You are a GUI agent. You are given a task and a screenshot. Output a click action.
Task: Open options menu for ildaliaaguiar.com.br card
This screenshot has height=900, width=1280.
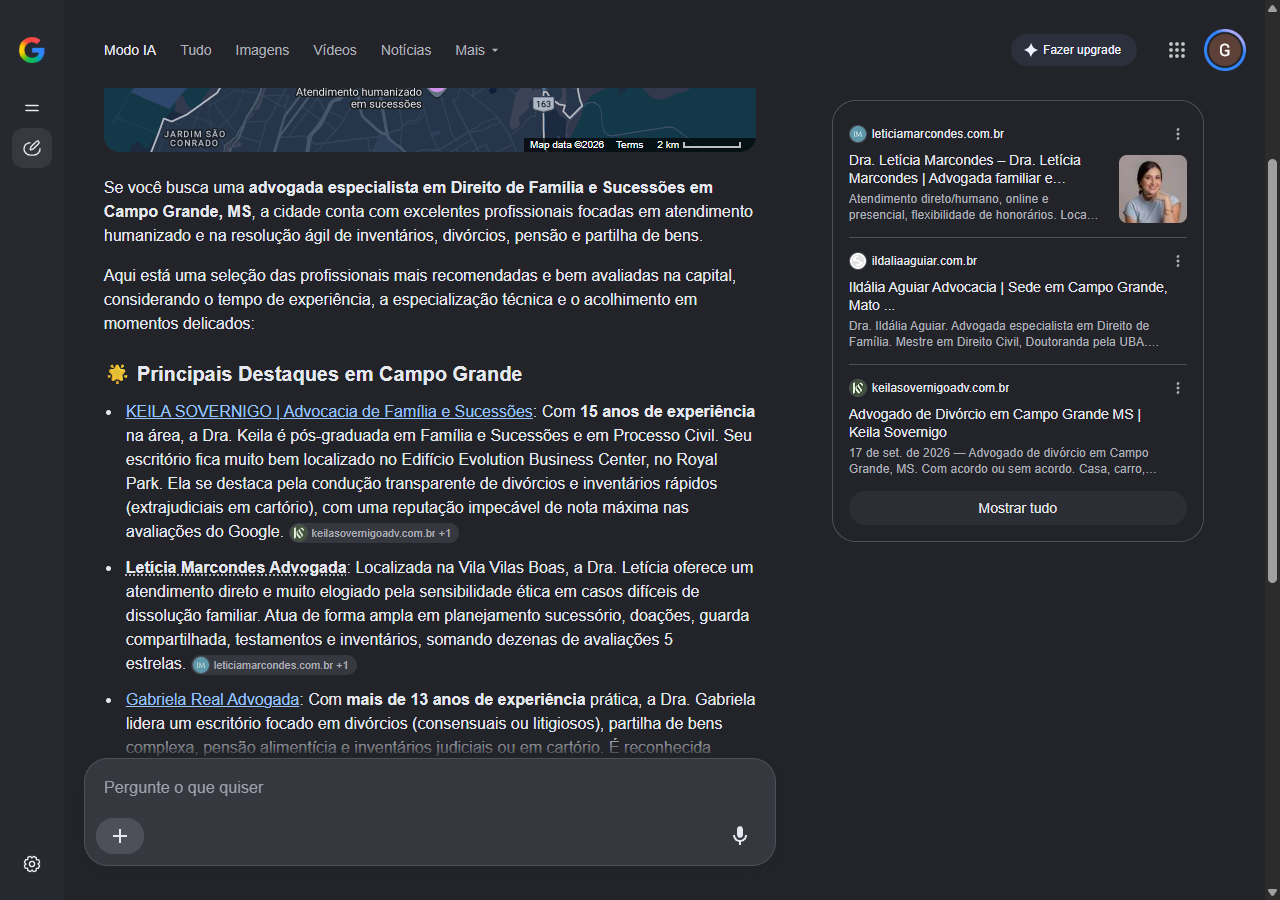coord(1178,261)
